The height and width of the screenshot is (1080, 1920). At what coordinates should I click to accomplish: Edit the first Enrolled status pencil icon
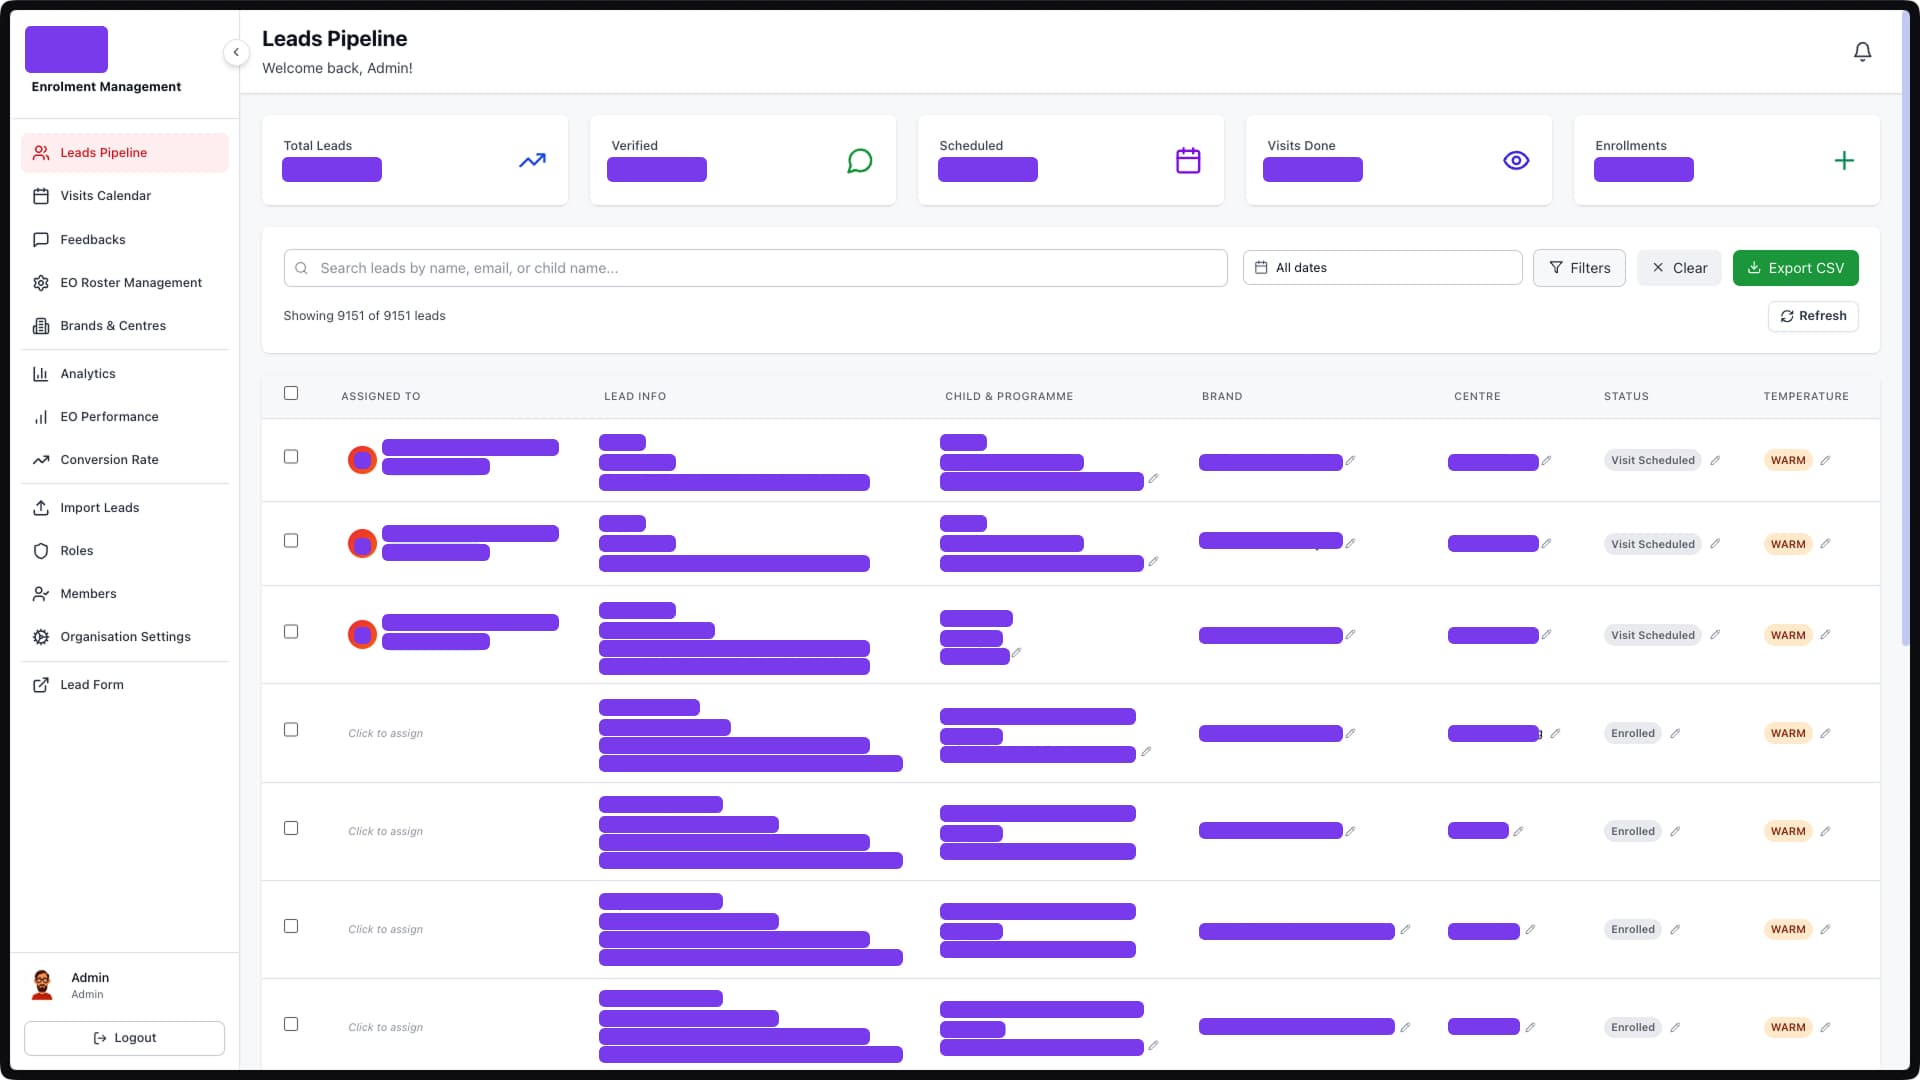click(x=1675, y=733)
